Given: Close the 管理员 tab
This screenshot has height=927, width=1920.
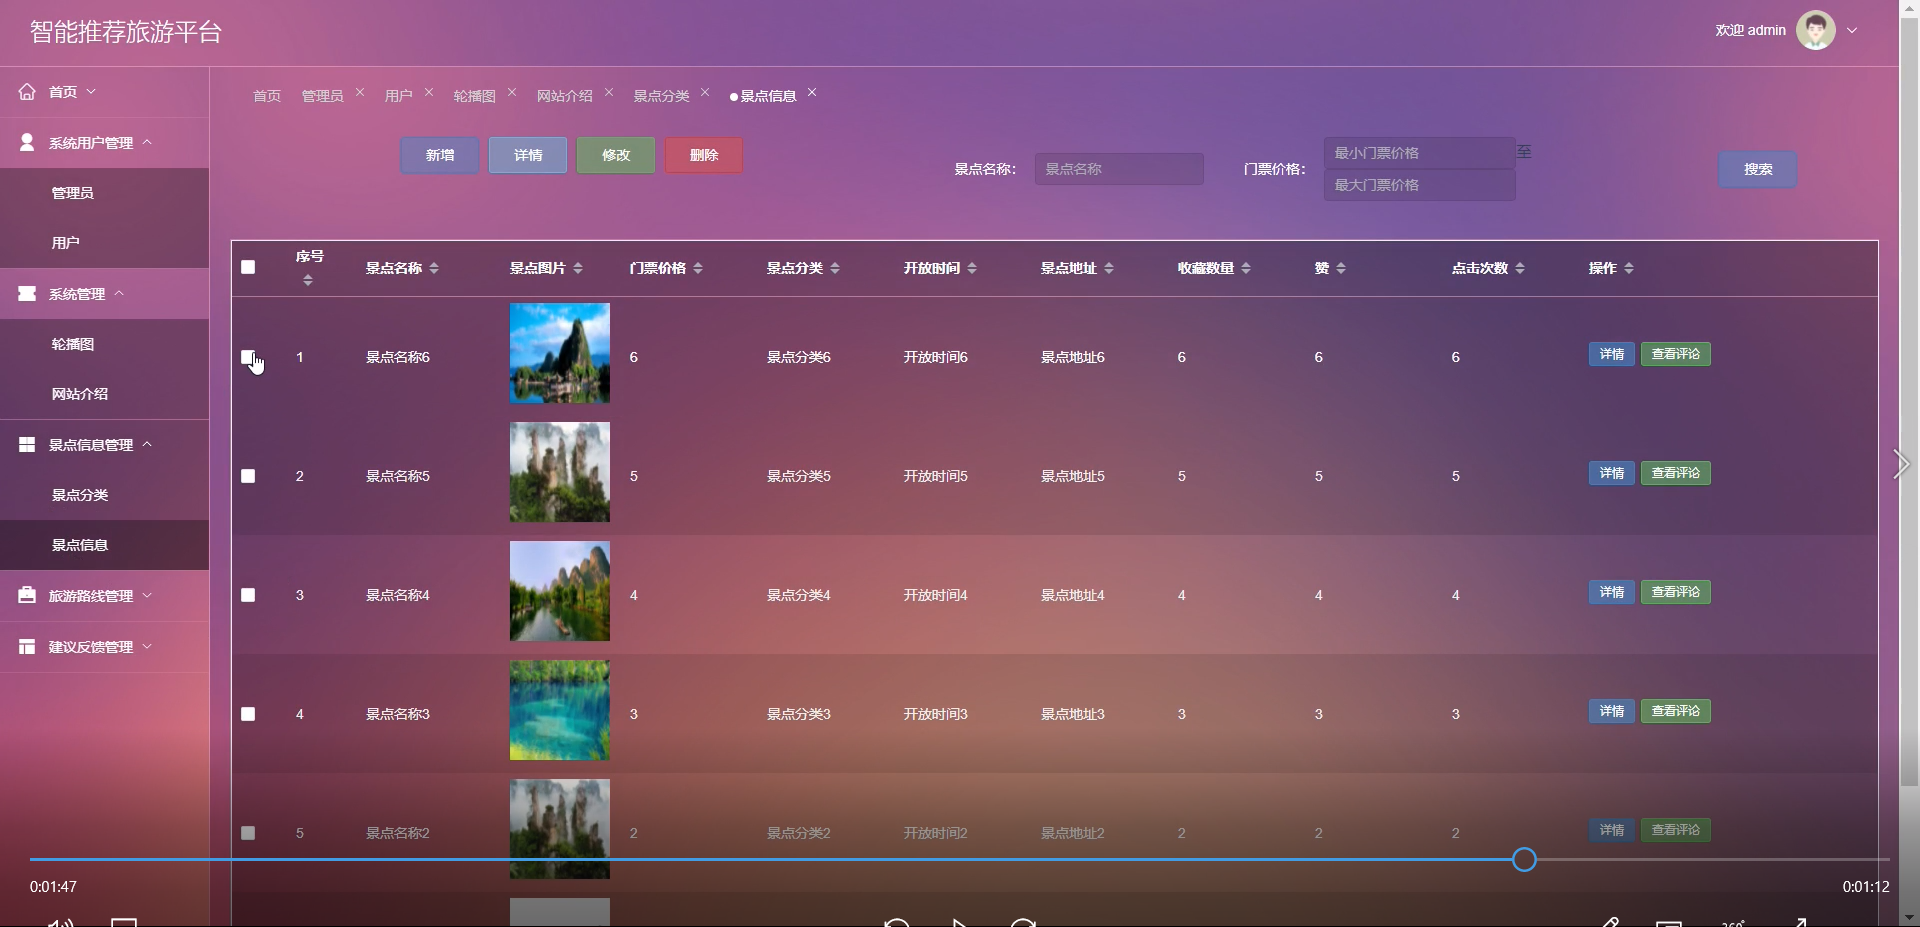Looking at the screenshot, I should (x=360, y=92).
